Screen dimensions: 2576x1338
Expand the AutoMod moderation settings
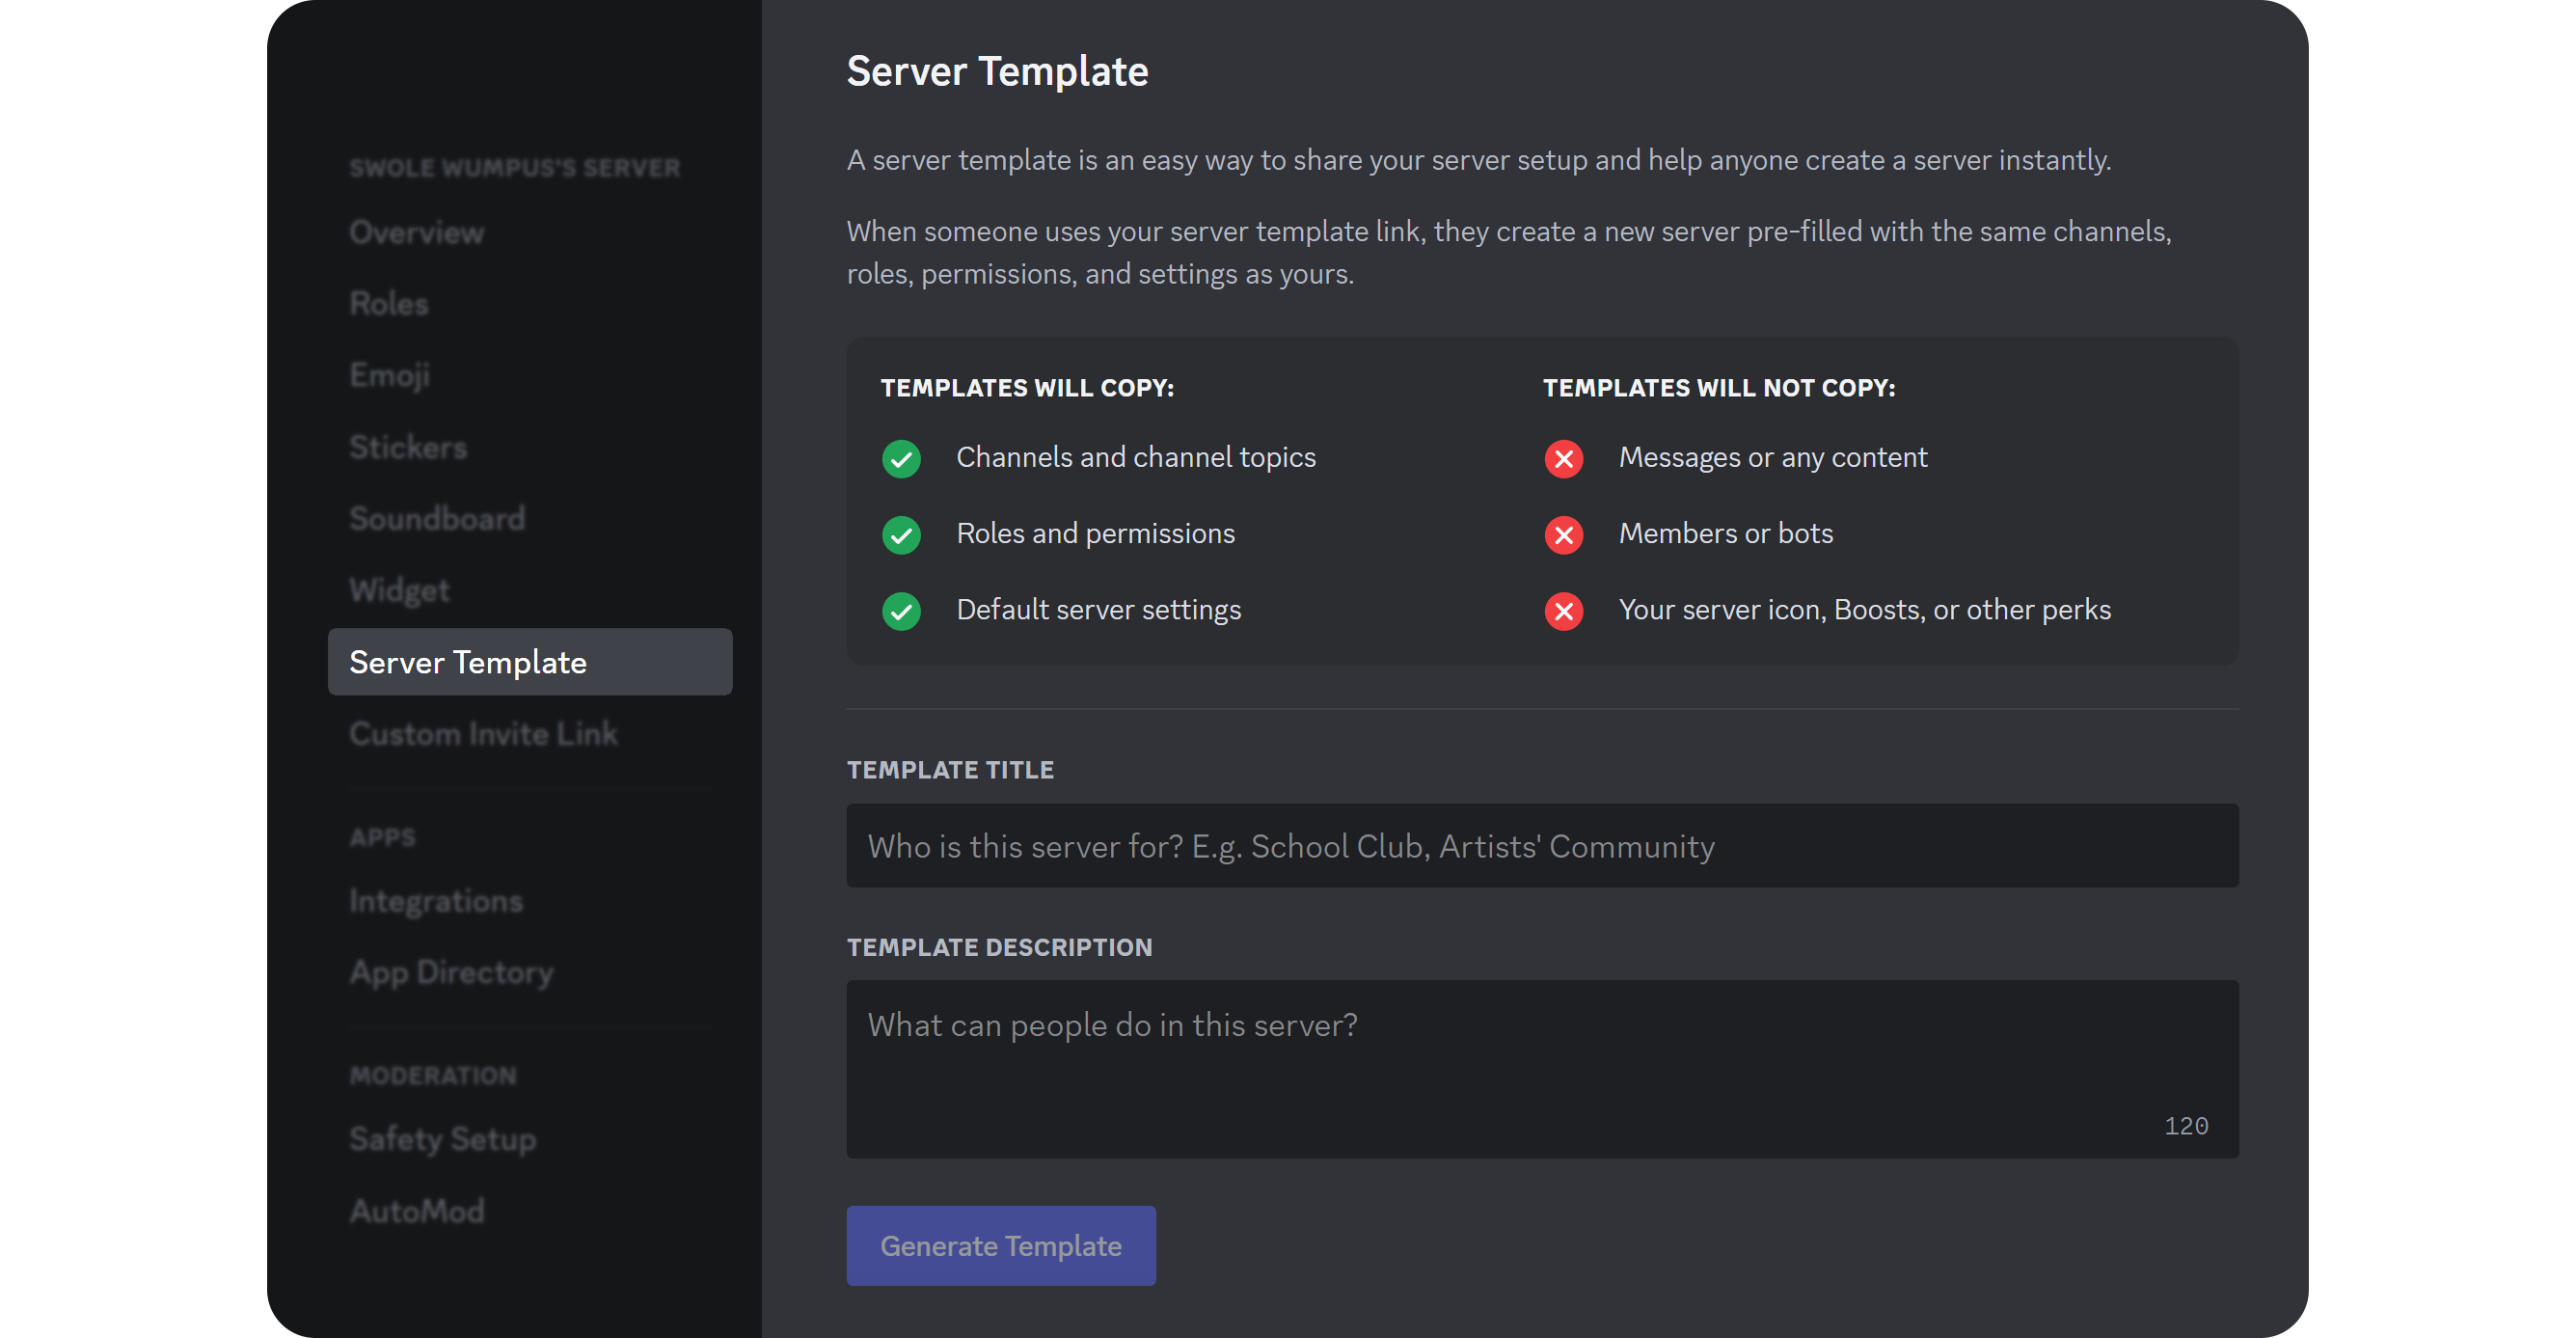[414, 1212]
